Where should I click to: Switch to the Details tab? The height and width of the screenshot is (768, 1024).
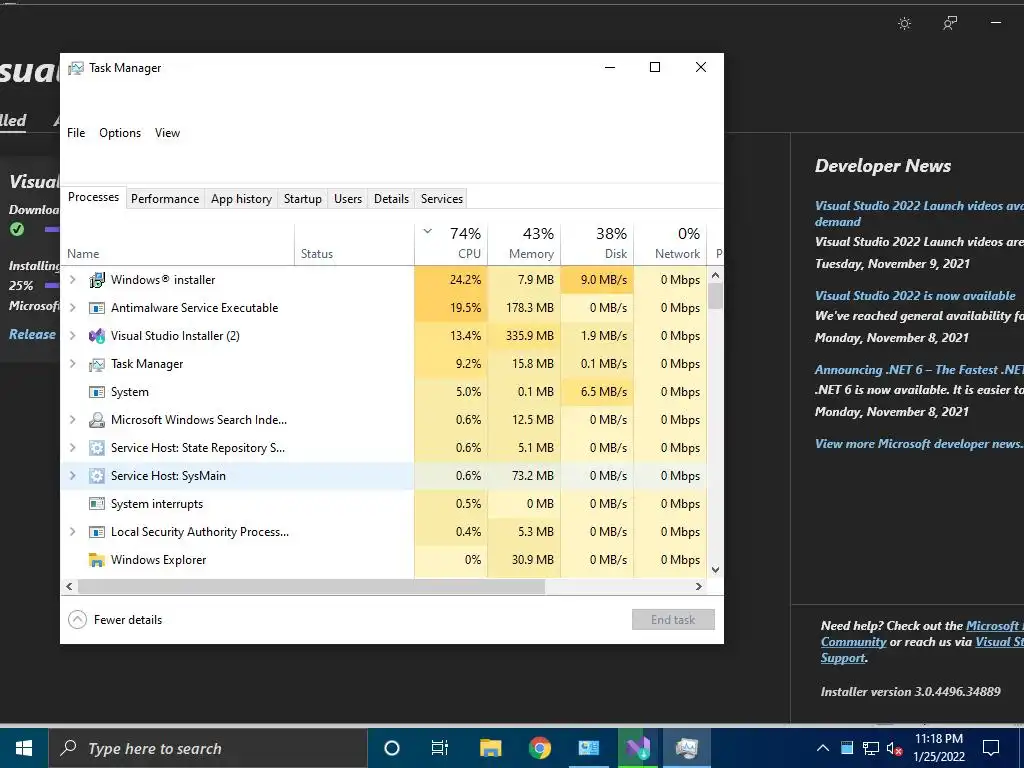coord(391,199)
